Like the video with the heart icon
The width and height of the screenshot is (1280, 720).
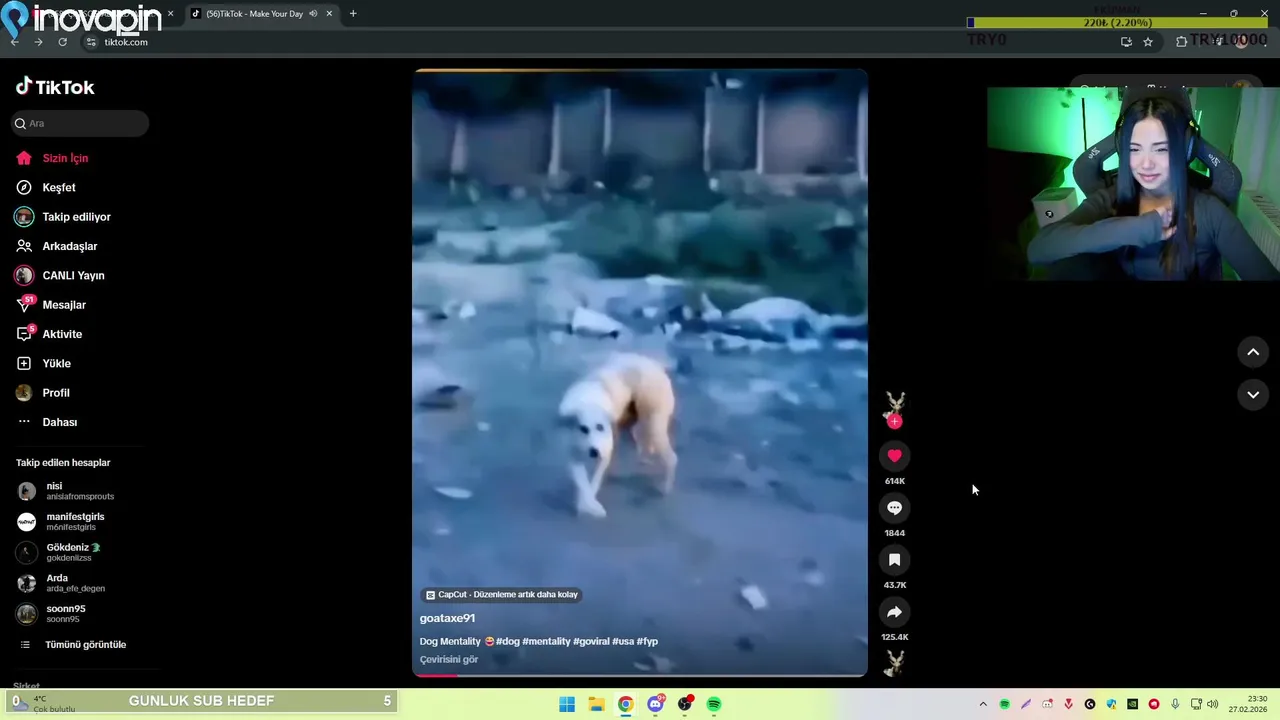click(894, 456)
